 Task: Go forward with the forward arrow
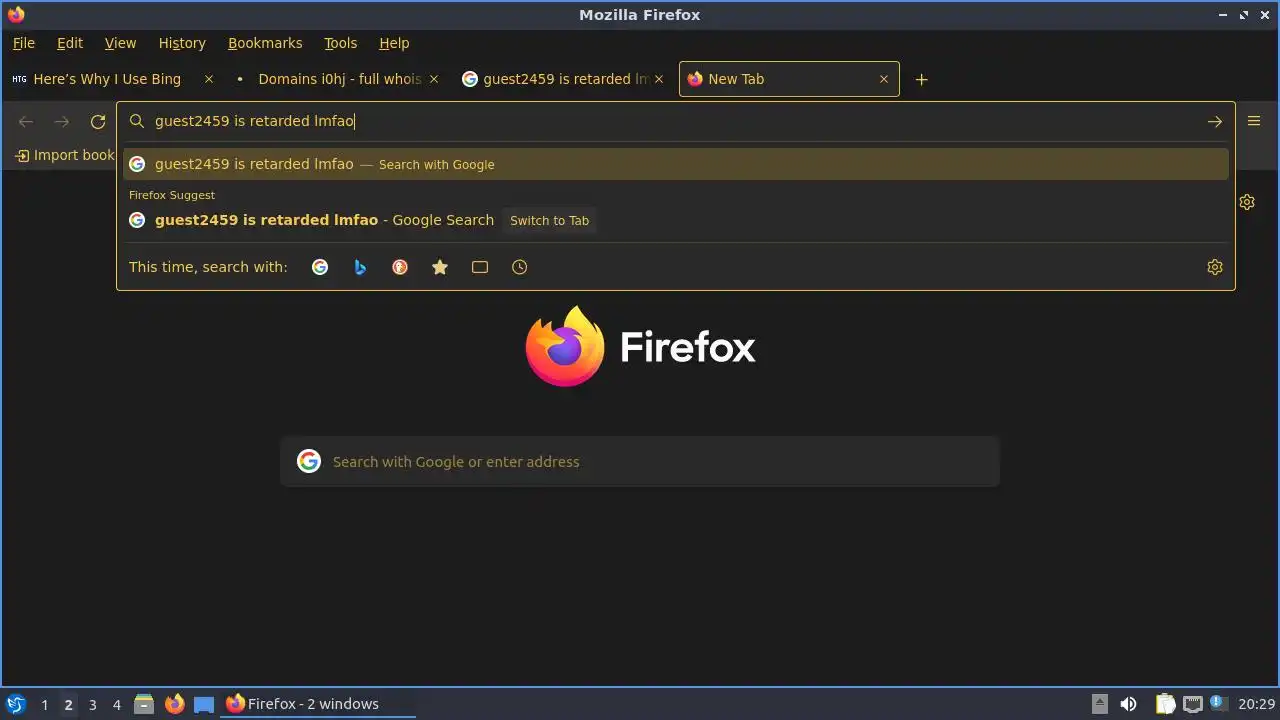[x=62, y=121]
